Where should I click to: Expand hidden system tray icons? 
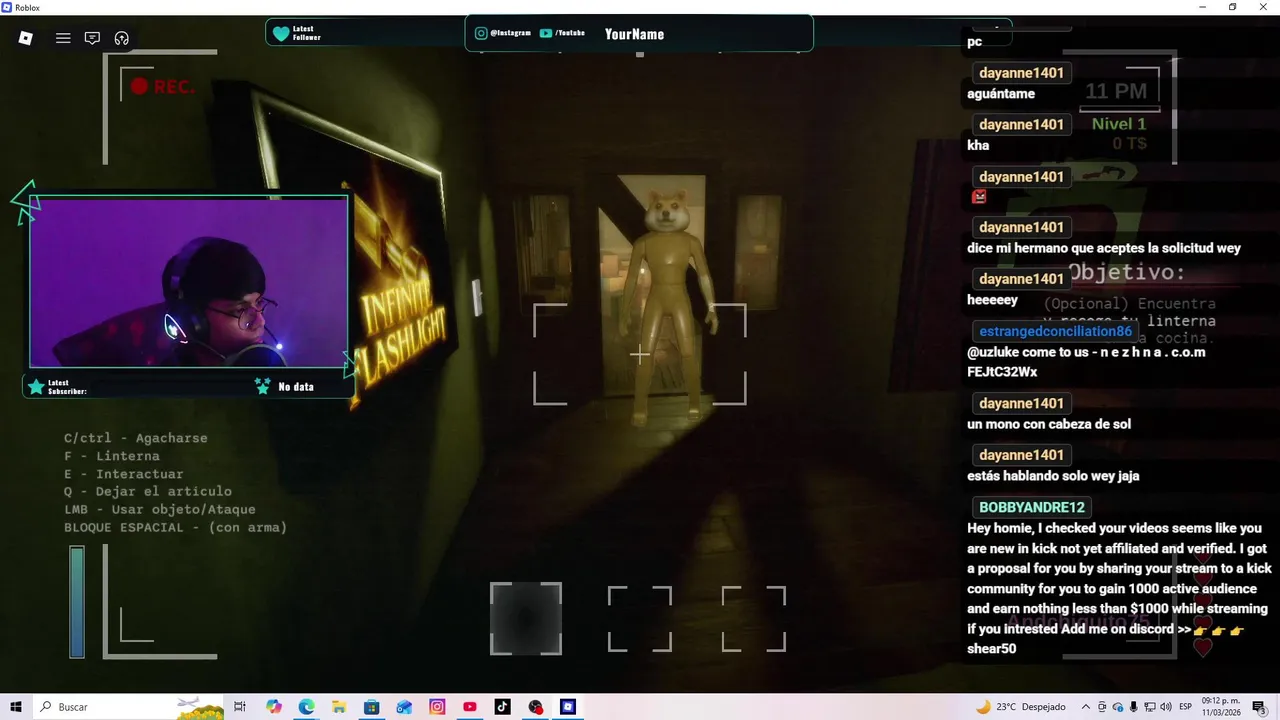pos(1086,707)
